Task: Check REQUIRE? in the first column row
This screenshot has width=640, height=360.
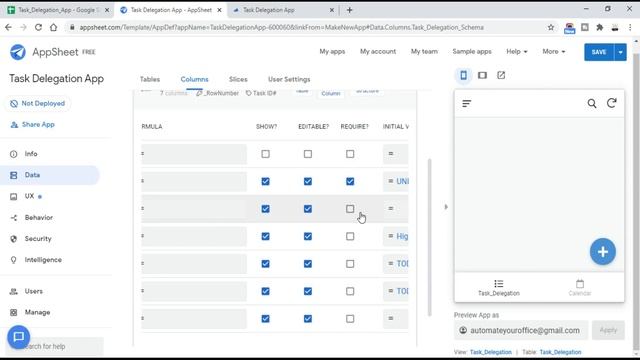Action: tap(350, 154)
